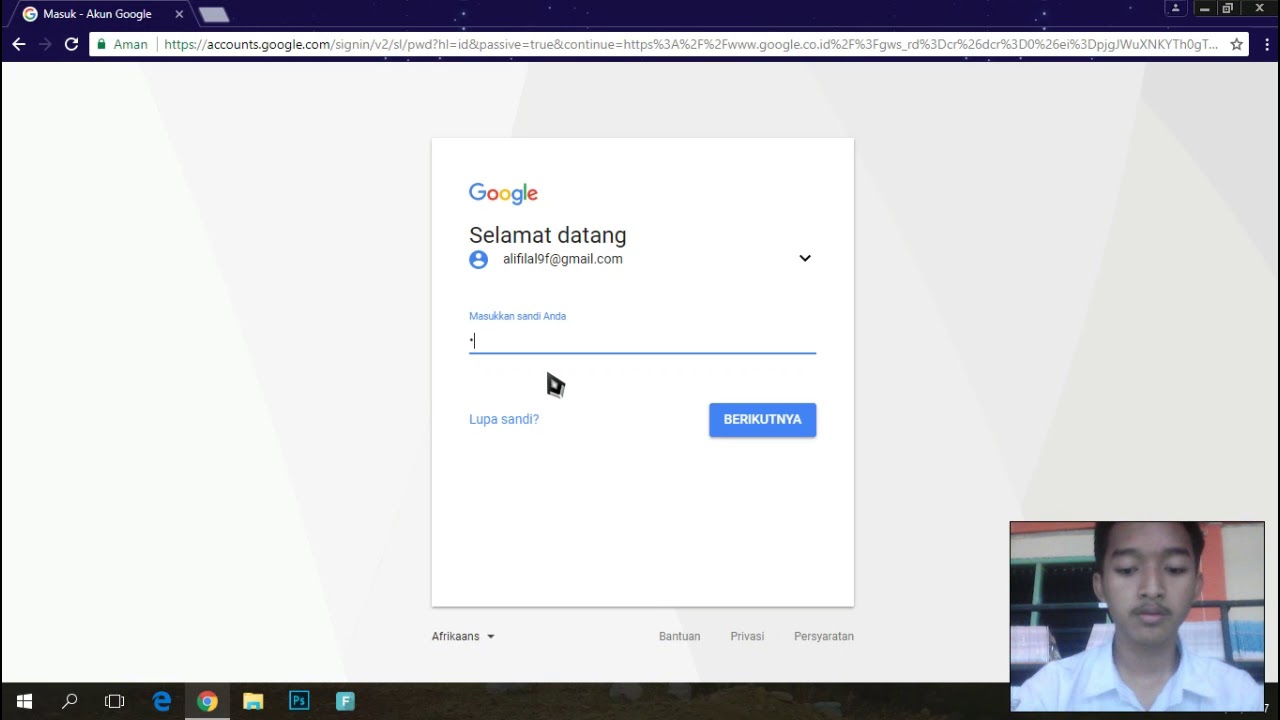The image size is (1280, 720).
Task: Click the Chrome profile person icon
Action: click(1177, 8)
